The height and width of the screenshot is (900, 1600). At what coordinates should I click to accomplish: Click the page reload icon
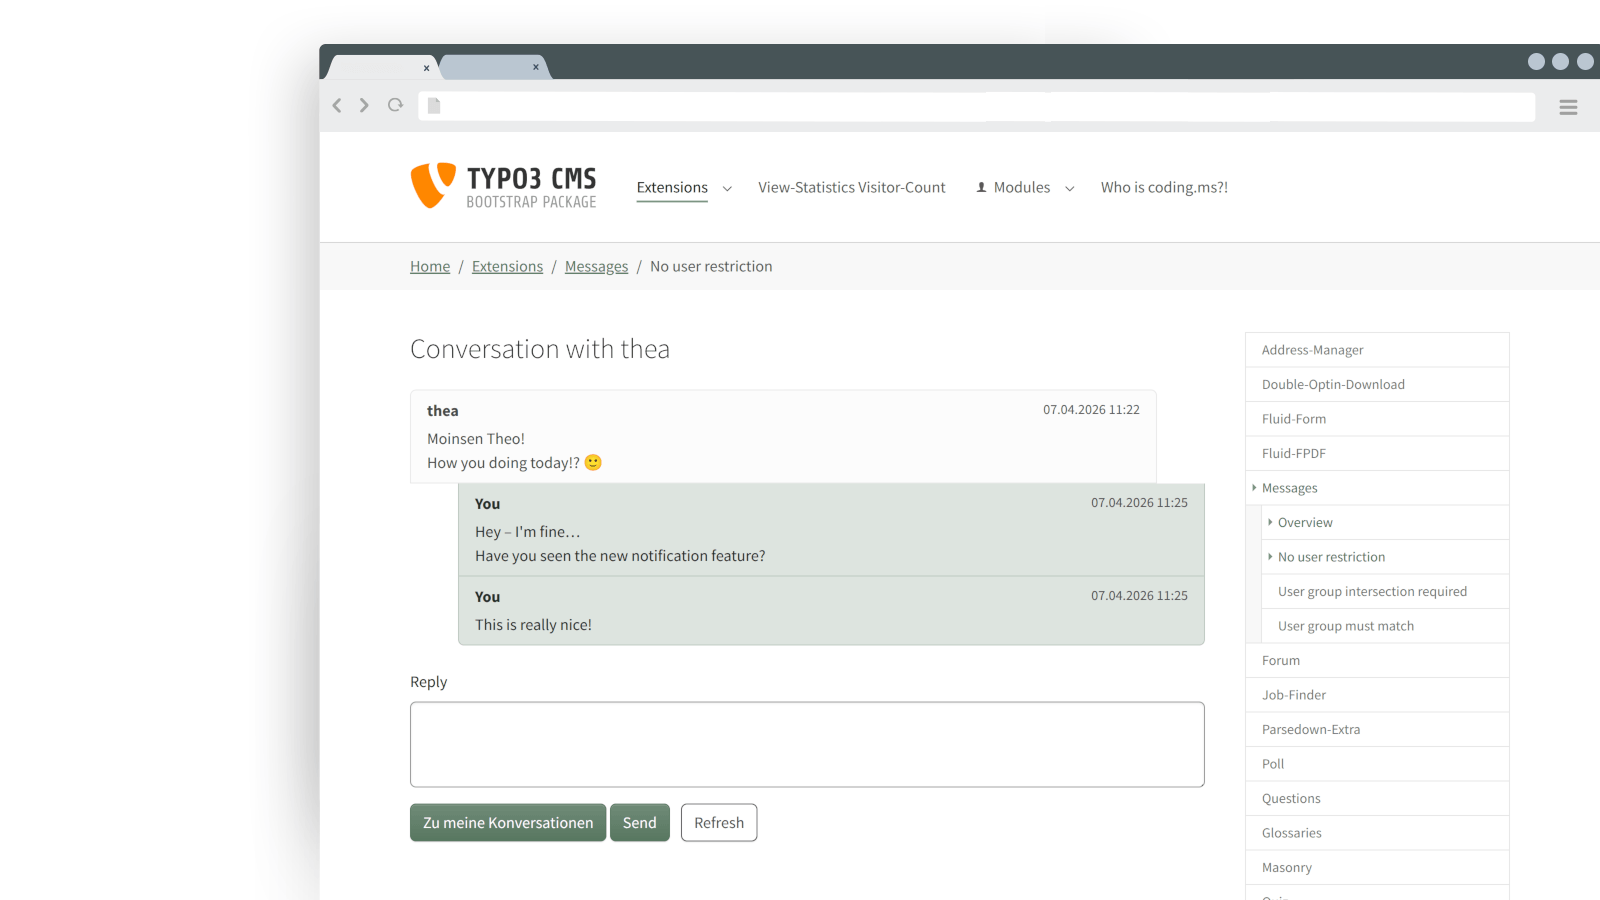click(394, 105)
